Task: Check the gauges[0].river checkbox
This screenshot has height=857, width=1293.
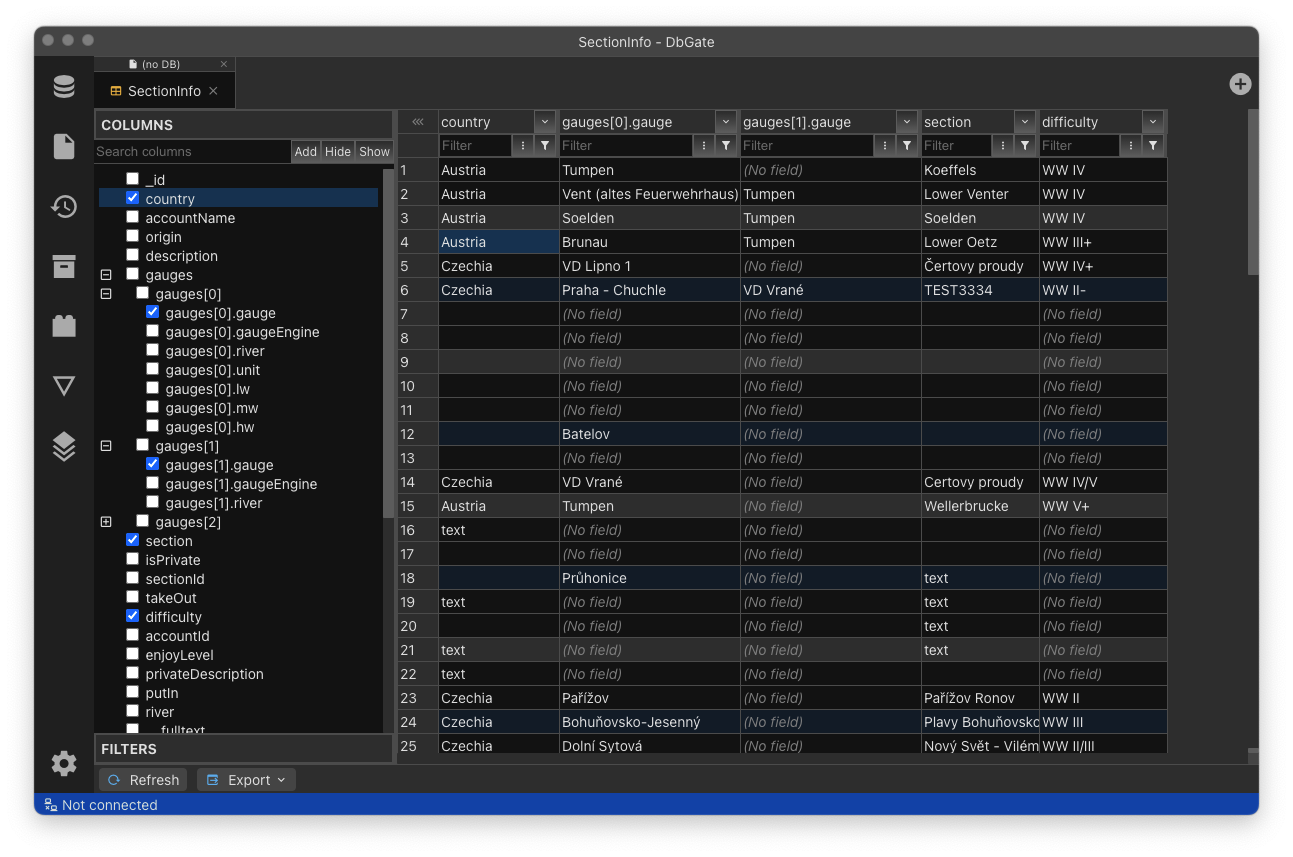Action: (x=152, y=350)
